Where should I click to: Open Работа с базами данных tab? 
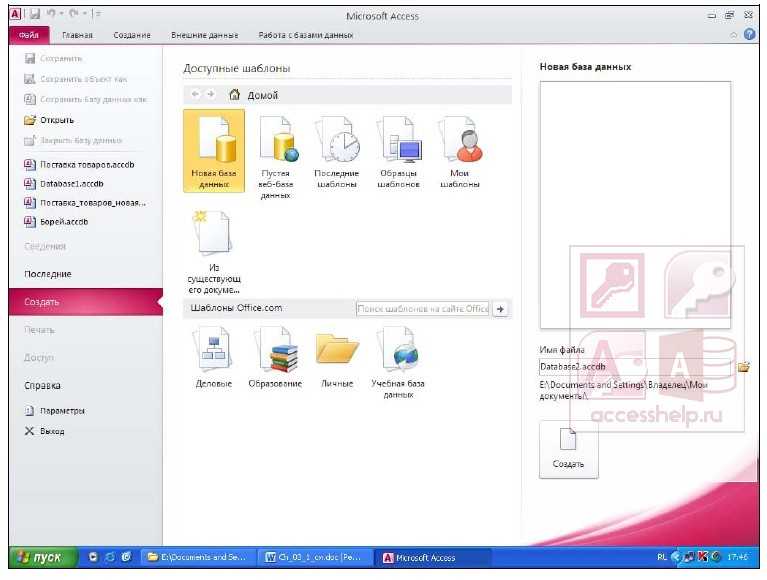[x=306, y=35]
